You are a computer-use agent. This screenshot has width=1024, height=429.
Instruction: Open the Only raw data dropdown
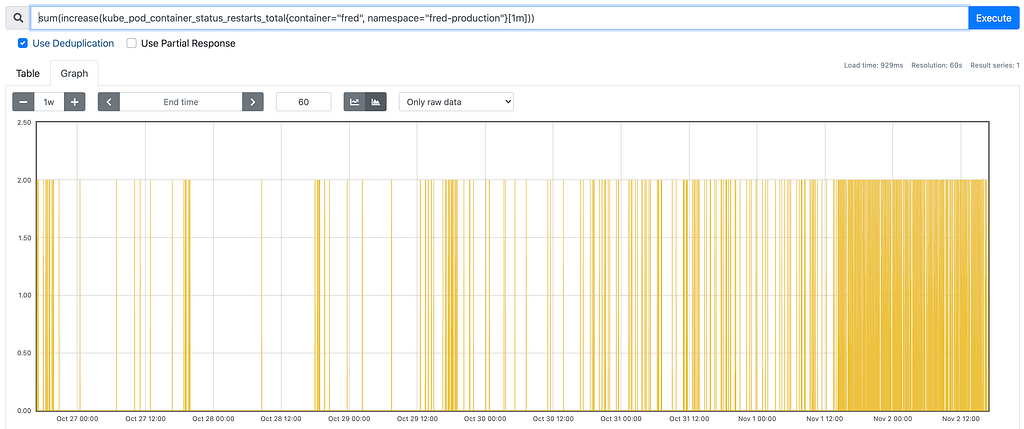(456, 102)
